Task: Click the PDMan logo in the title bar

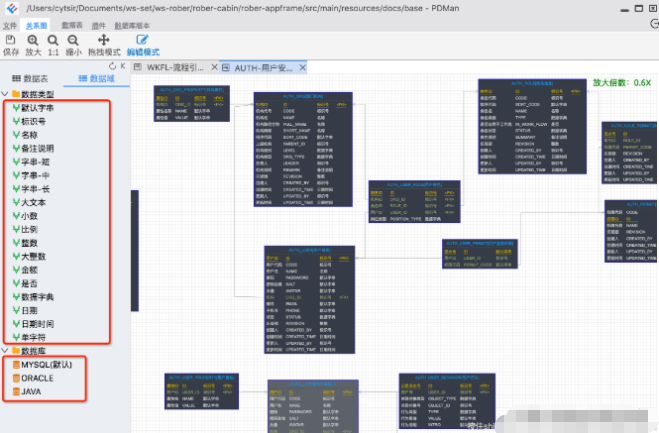Action: pos(12,8)
